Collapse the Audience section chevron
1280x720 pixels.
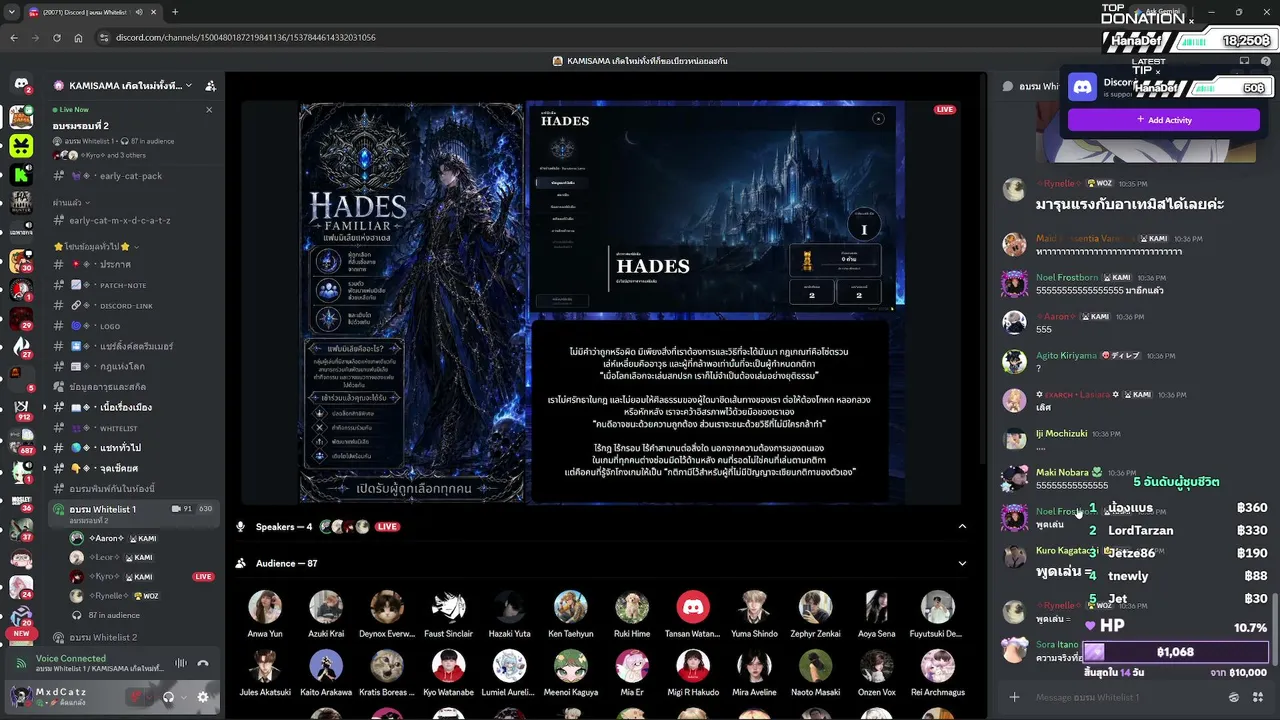coord(962,563)
